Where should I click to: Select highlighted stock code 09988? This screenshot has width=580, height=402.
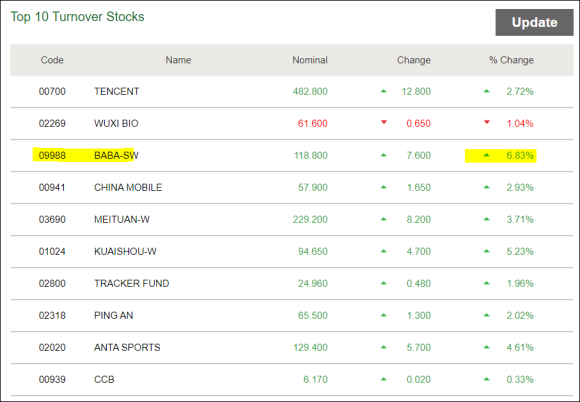52,155
